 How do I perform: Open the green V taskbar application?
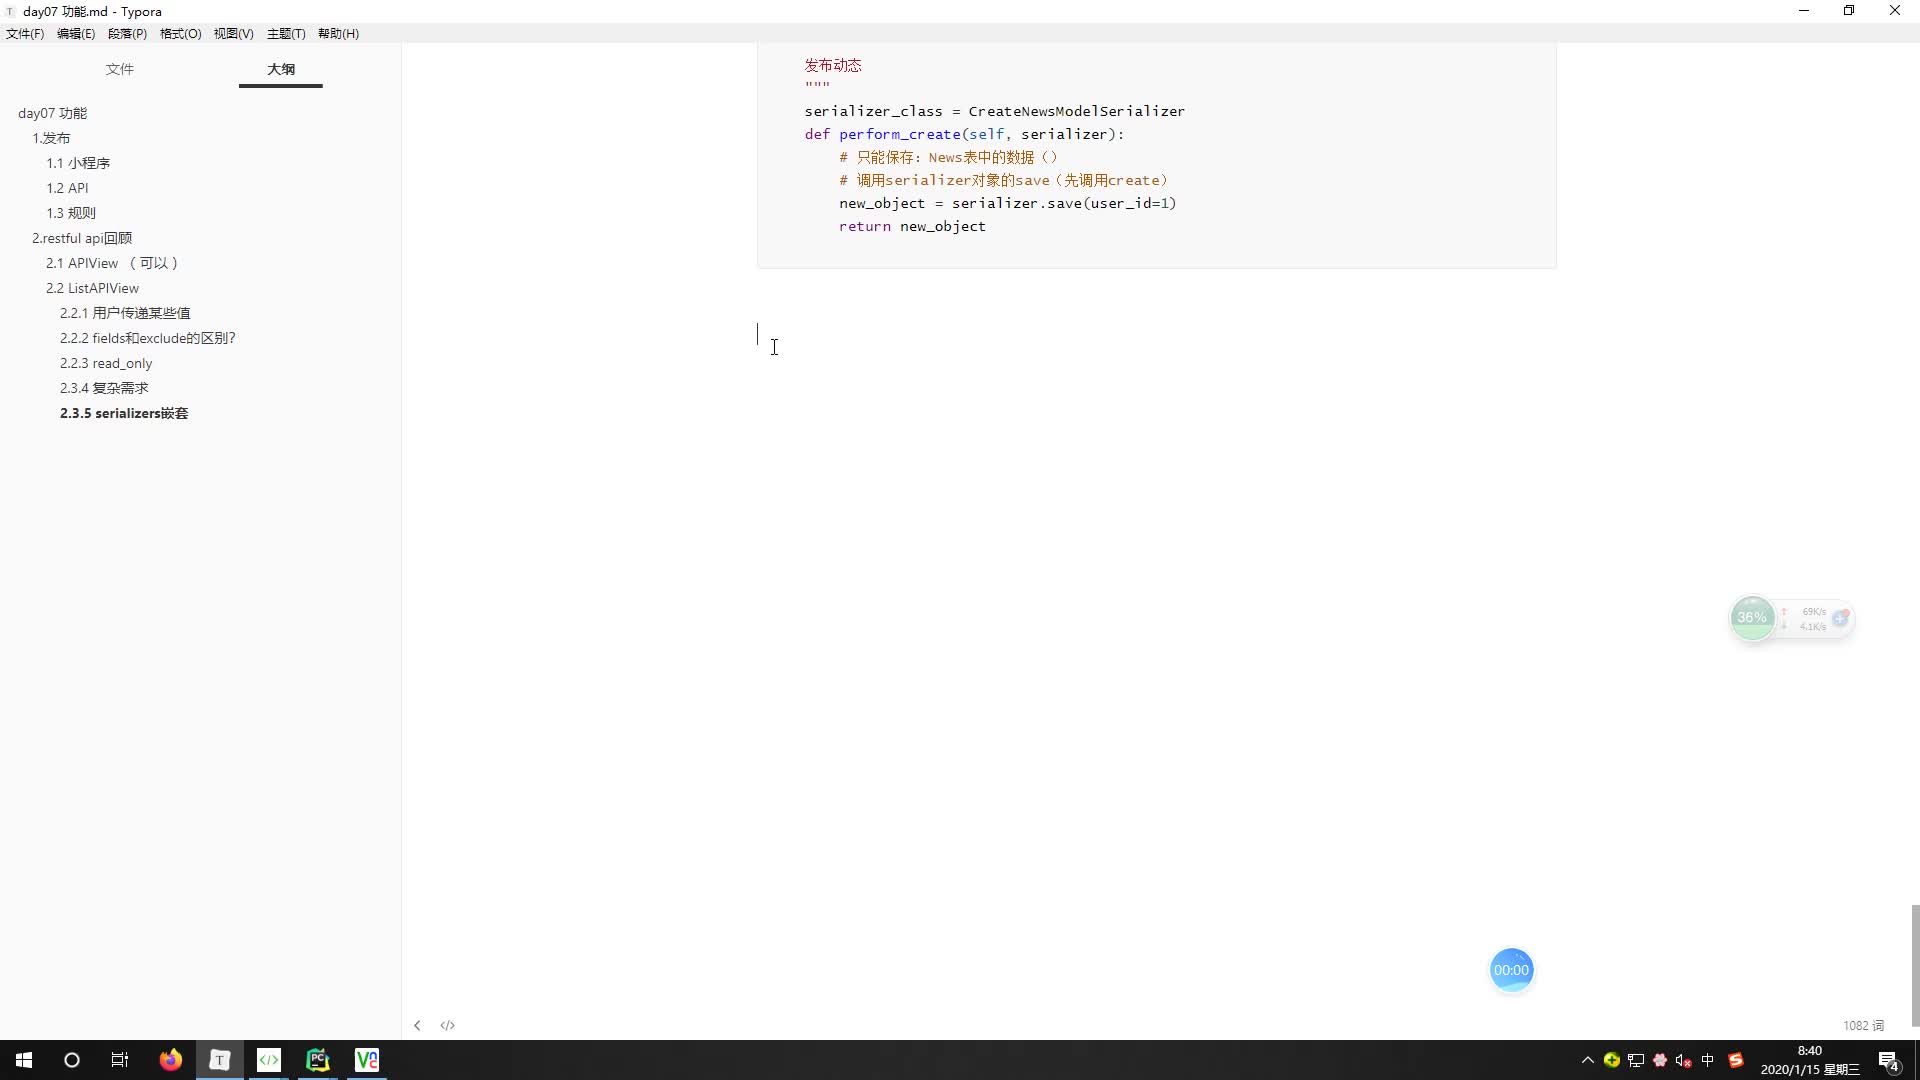point(367,1060)
